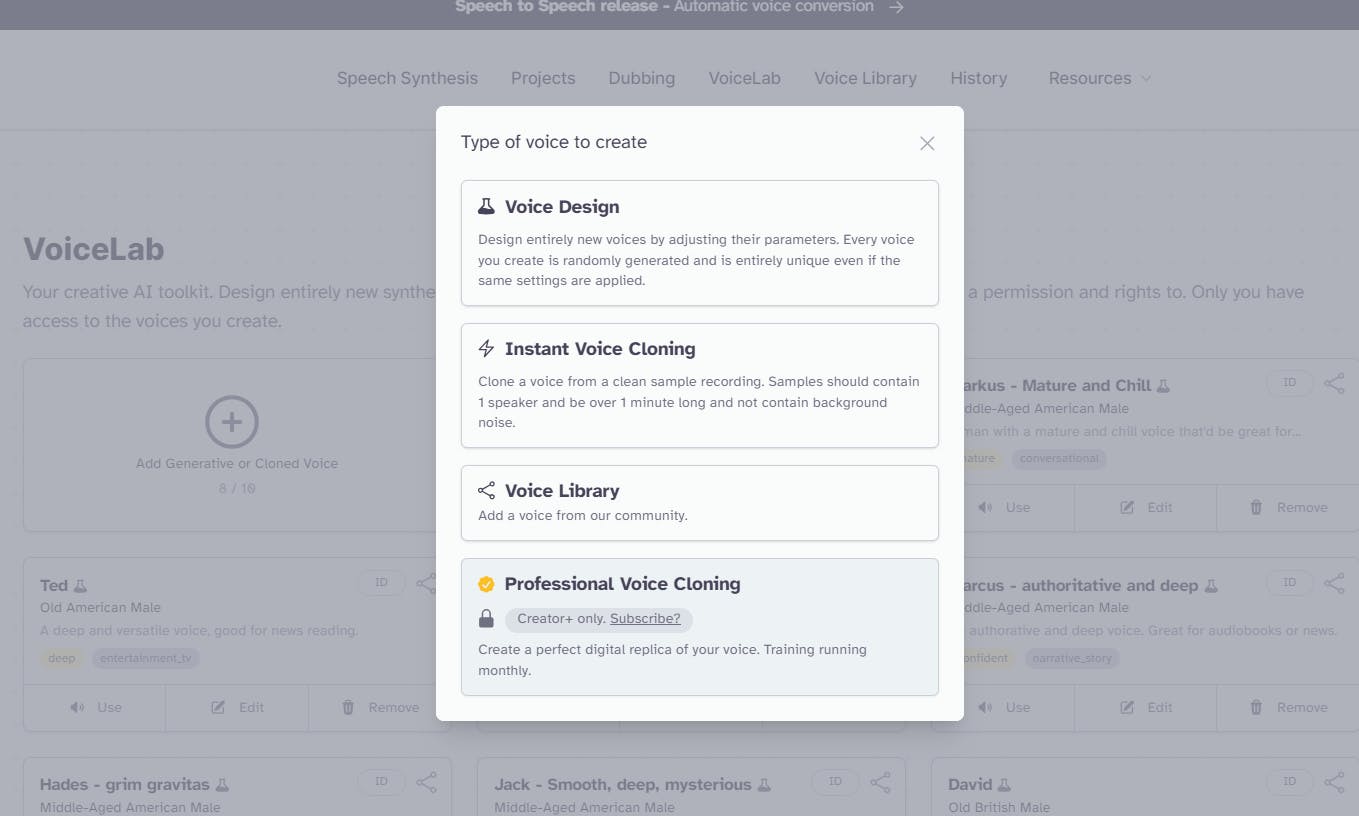Click the "Jack - Smooth, deep, mysterious" name
Viewport: 1359px width, 816px height.
[x=623, y=785]
